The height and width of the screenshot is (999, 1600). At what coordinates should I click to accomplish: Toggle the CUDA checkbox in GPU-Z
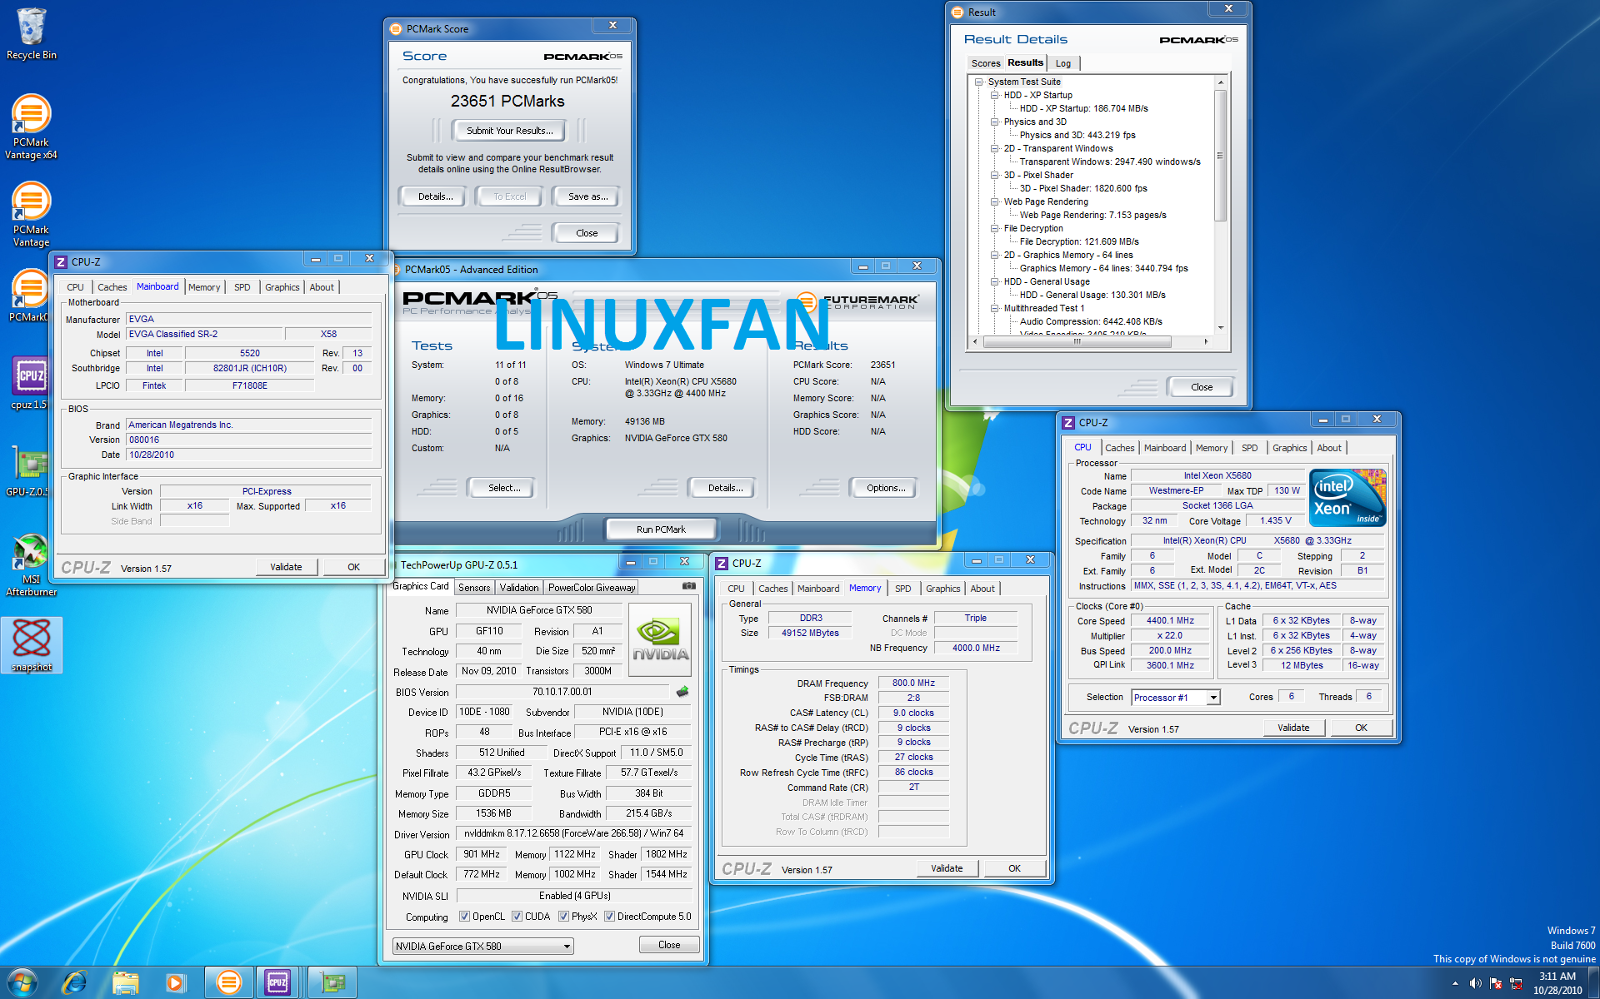click(x=517, y=916)
